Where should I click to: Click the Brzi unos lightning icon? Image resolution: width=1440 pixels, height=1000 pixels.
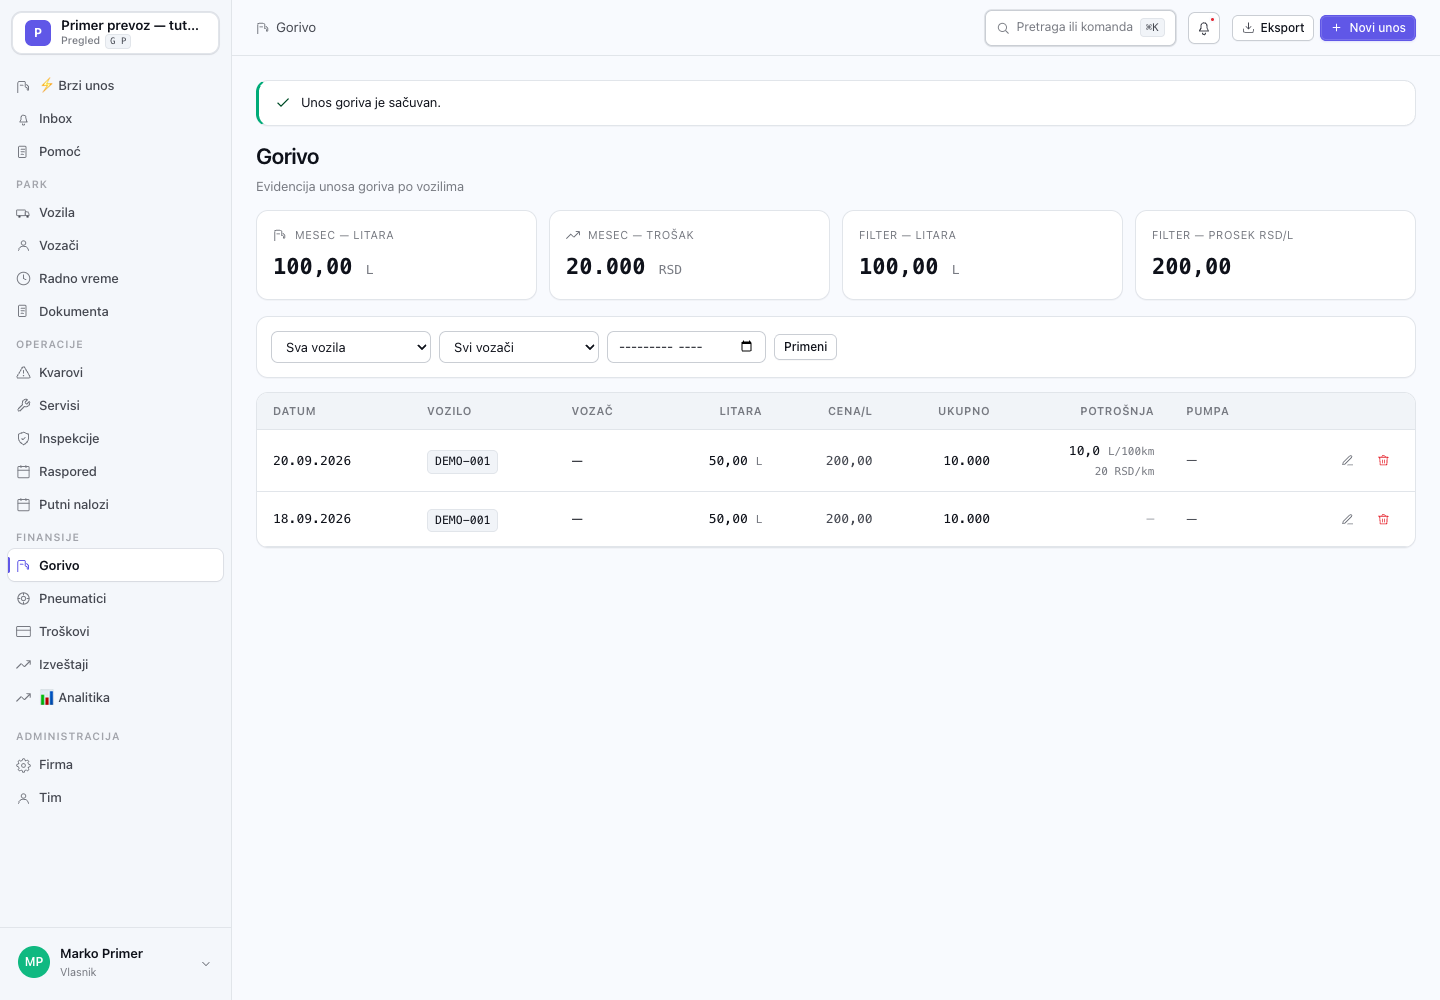47,85
